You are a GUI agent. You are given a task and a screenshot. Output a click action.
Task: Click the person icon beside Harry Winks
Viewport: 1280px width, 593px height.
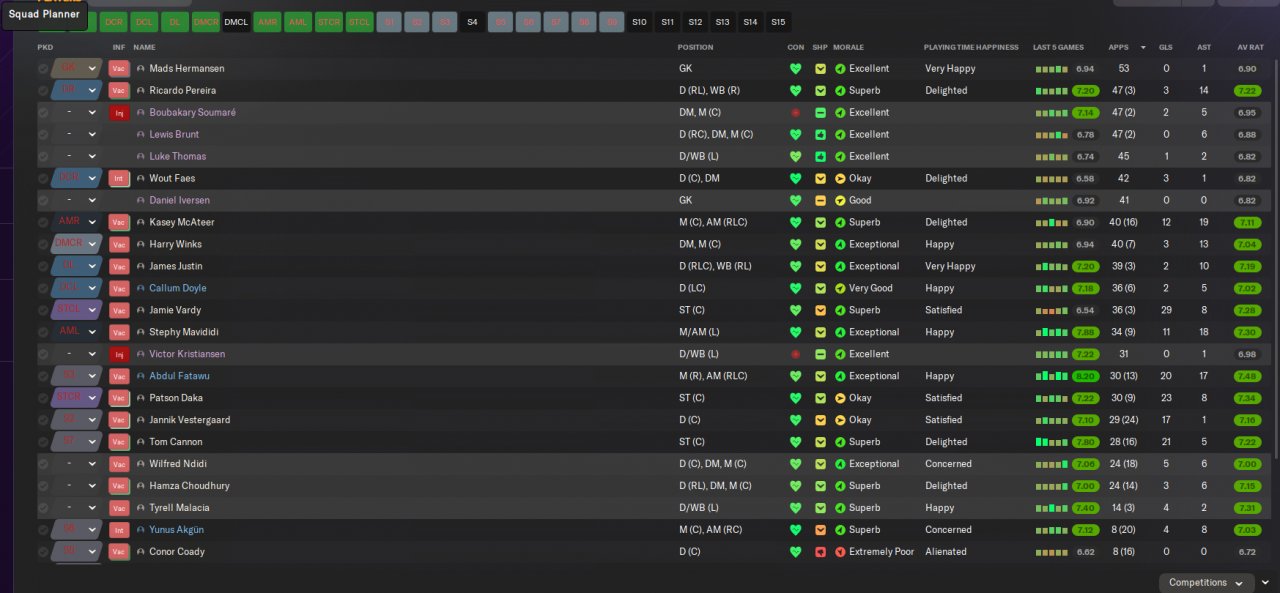coord(141,244)
